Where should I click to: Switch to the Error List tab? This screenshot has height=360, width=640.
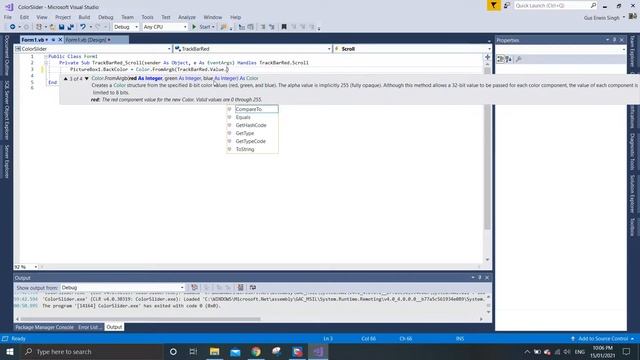(90, 327)
